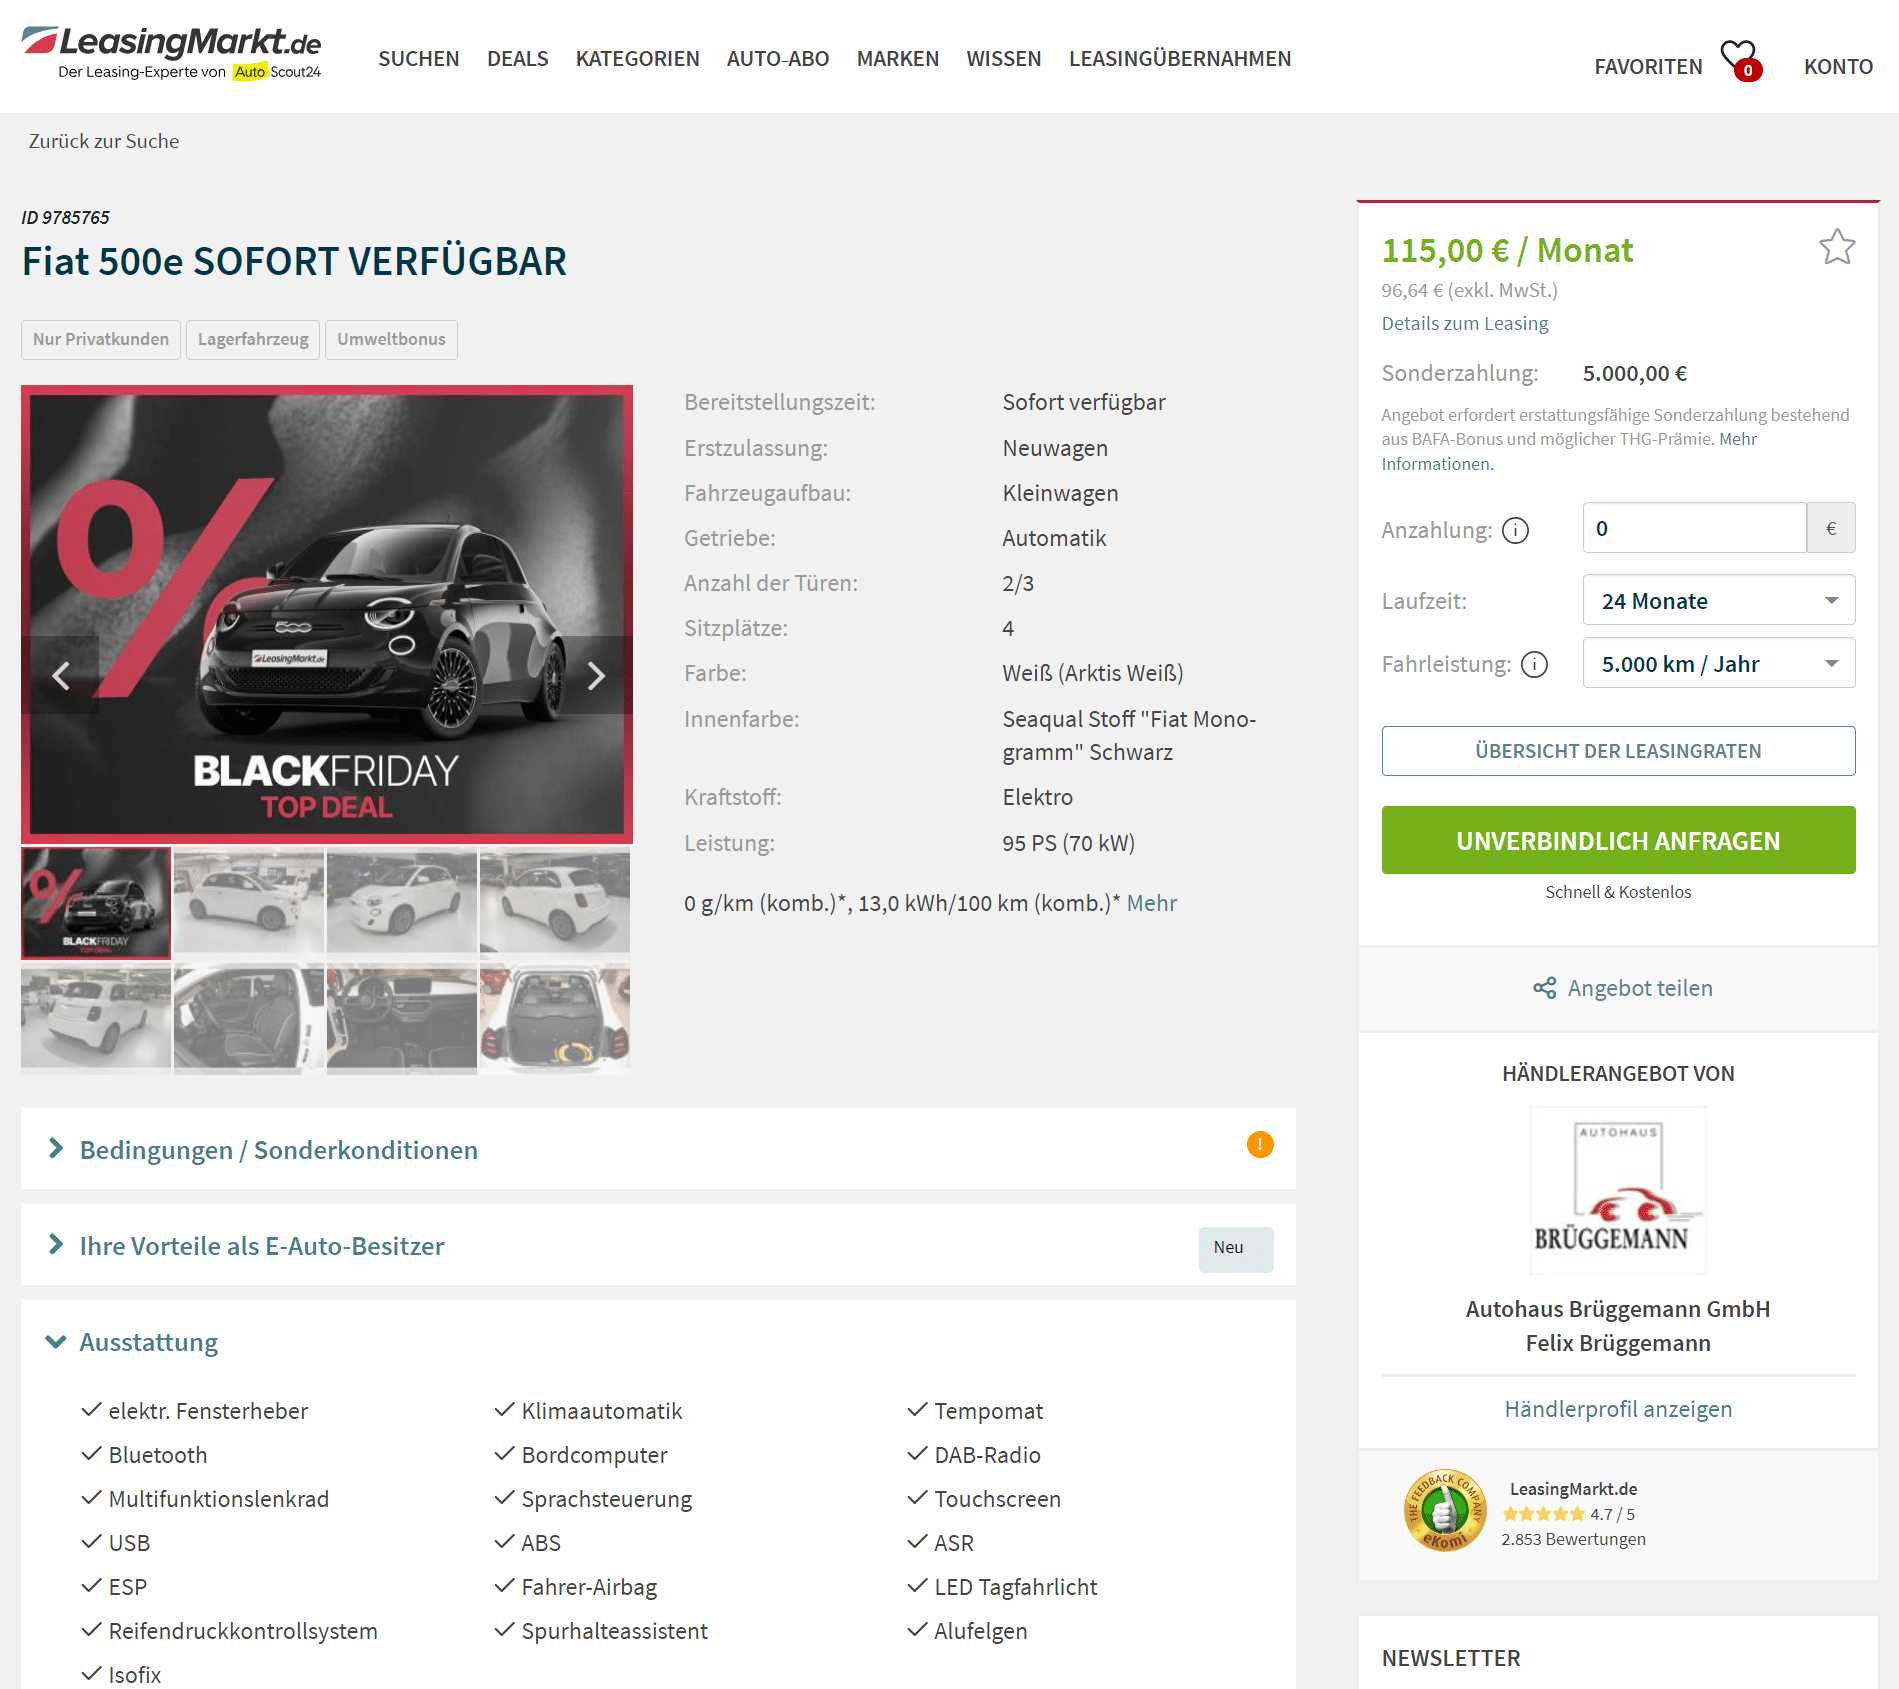Open the Fahrleistung 5.000 km dropdown

[x=1719, y=663]
